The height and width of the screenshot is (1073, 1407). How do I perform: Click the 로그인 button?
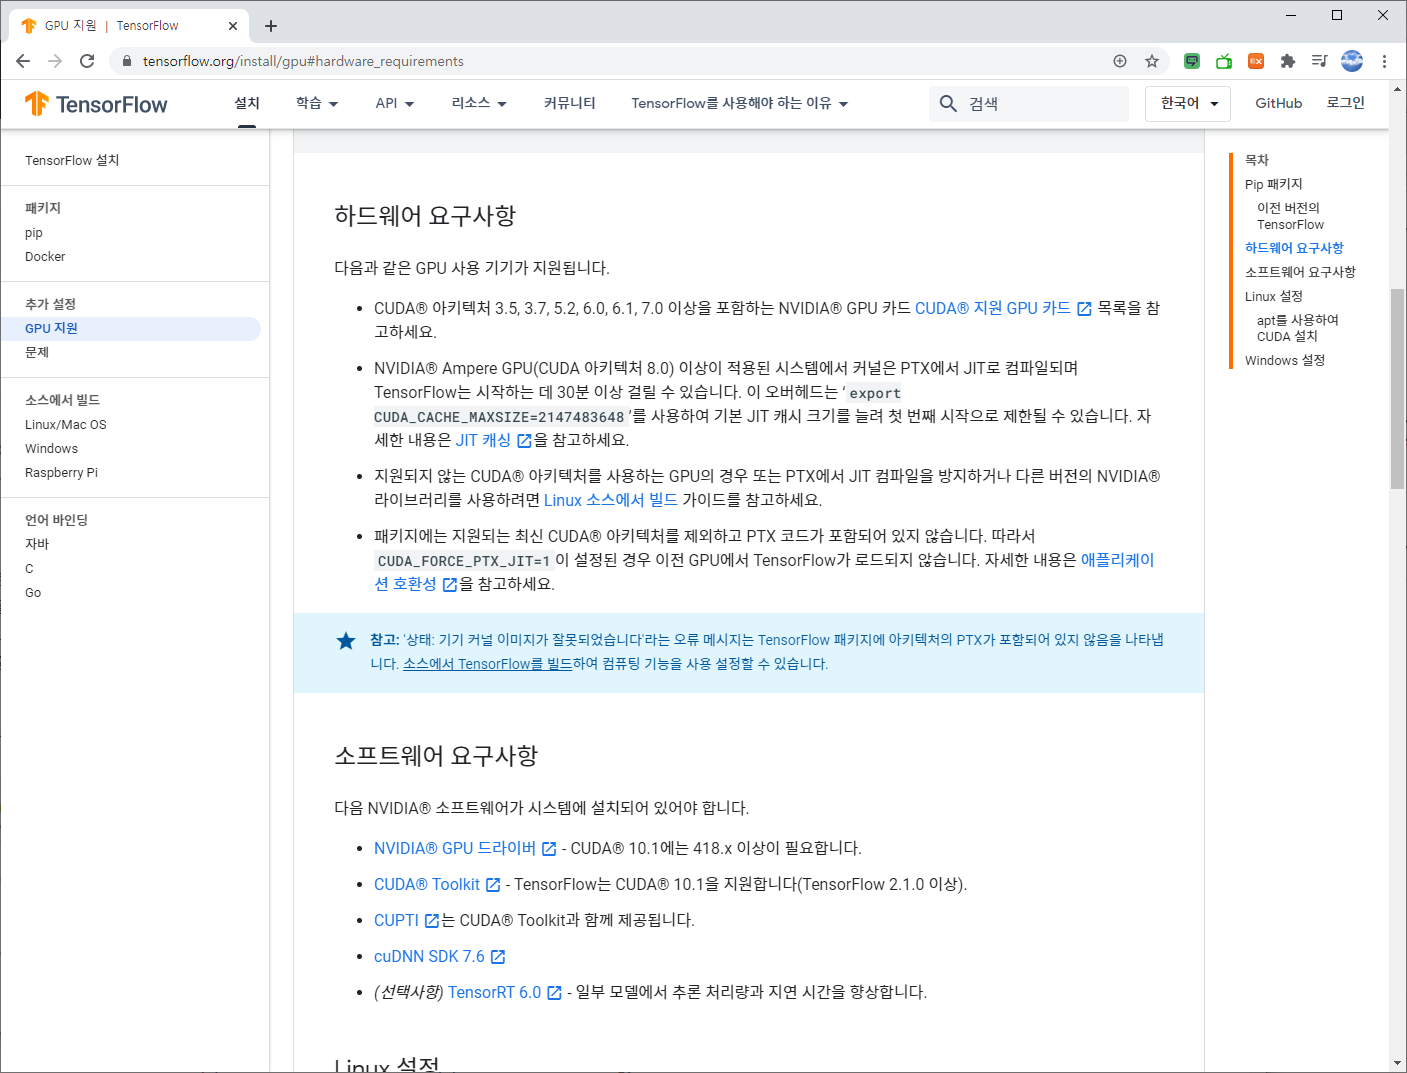pyautogui.click(x=1345, y=103)
